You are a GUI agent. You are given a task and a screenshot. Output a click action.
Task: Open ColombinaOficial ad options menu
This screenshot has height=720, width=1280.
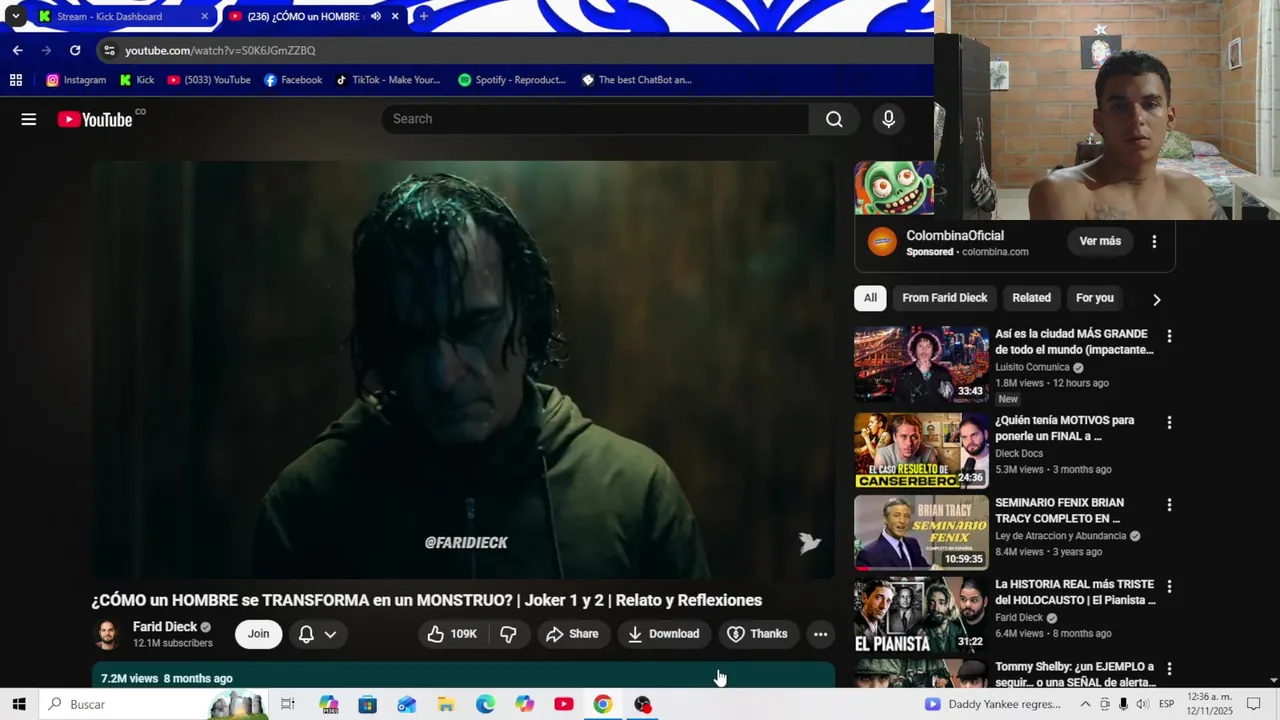point(1154,242)
